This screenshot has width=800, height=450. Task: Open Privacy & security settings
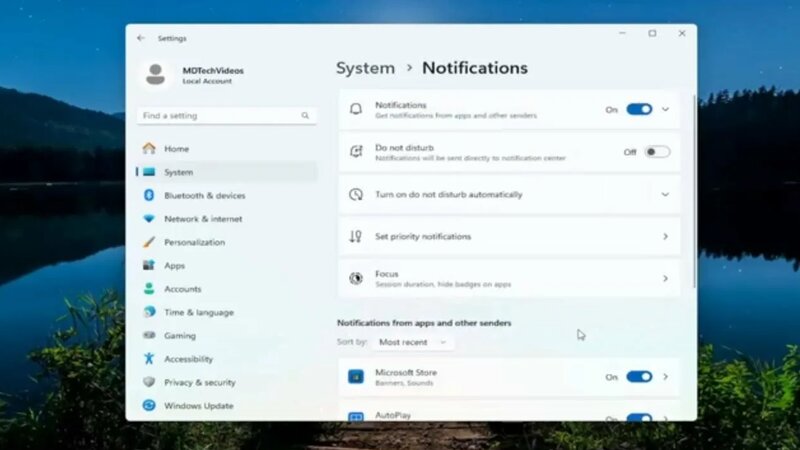[227, 382]
